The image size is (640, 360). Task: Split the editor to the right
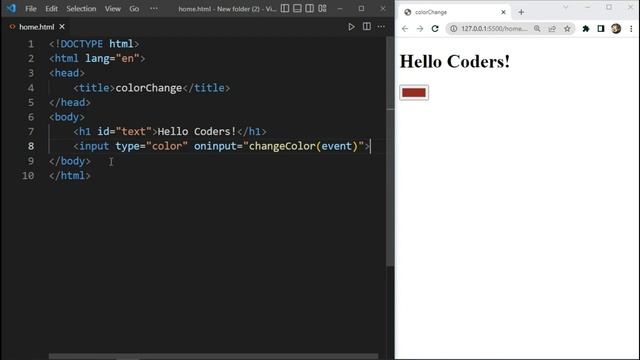[367, 27]
